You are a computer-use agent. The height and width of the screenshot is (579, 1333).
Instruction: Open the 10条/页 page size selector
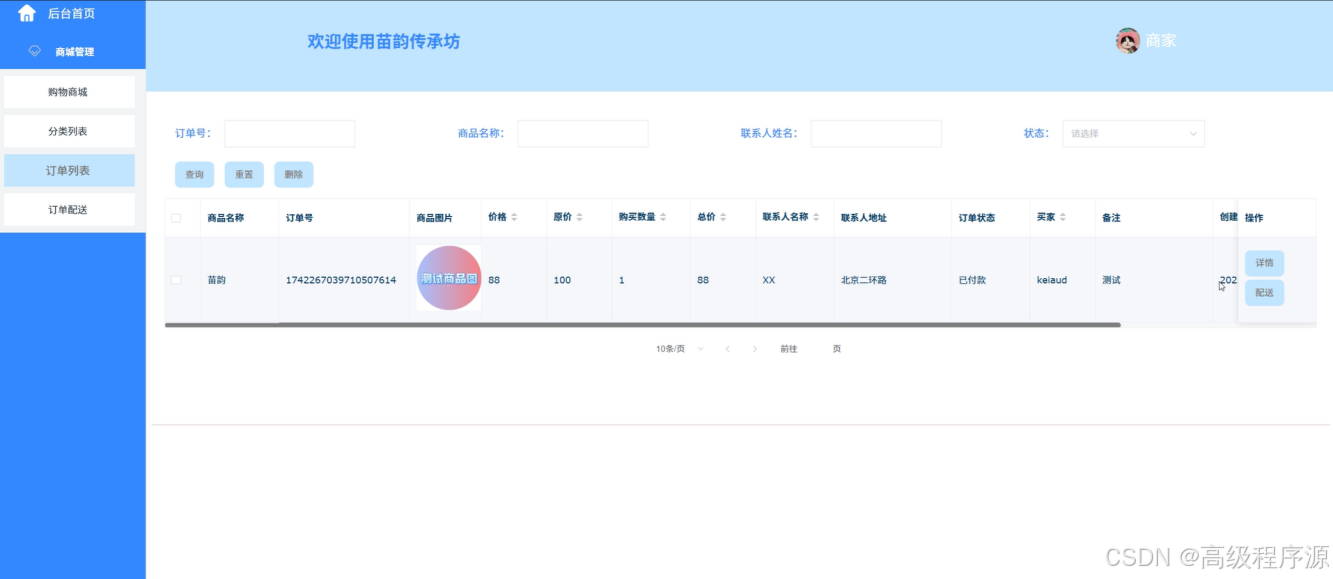[680, 349]
